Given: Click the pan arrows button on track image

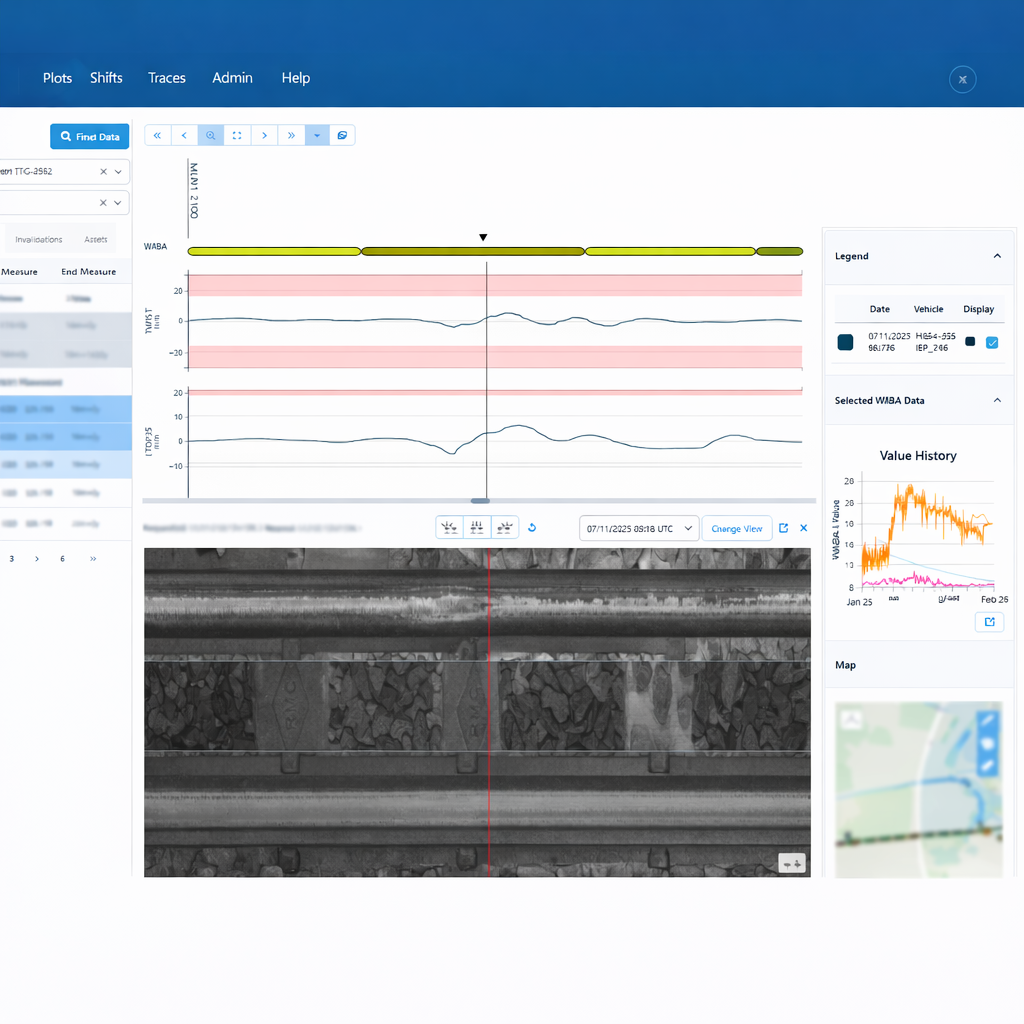Looking at the screenshot, I should point(792,863).
